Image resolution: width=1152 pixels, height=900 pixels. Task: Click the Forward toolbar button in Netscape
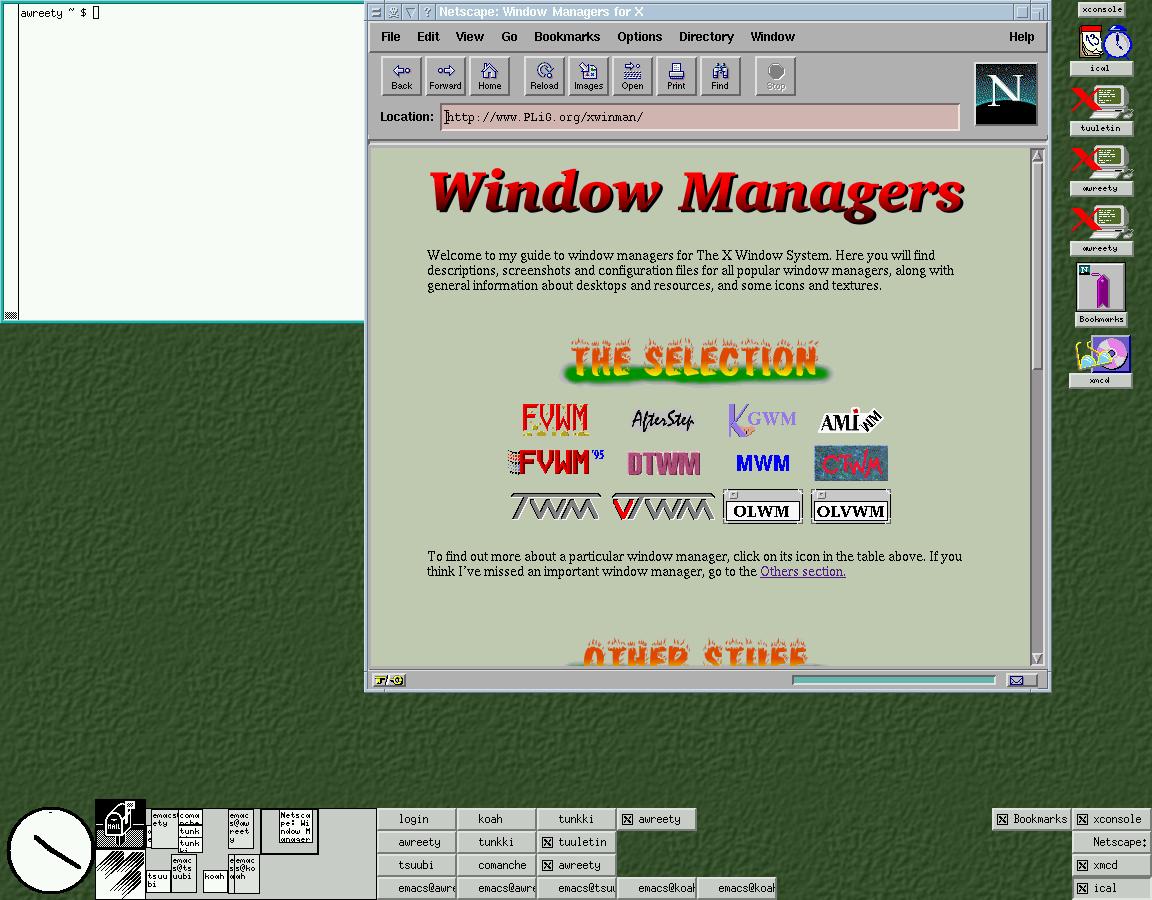[x=445, y=76]
